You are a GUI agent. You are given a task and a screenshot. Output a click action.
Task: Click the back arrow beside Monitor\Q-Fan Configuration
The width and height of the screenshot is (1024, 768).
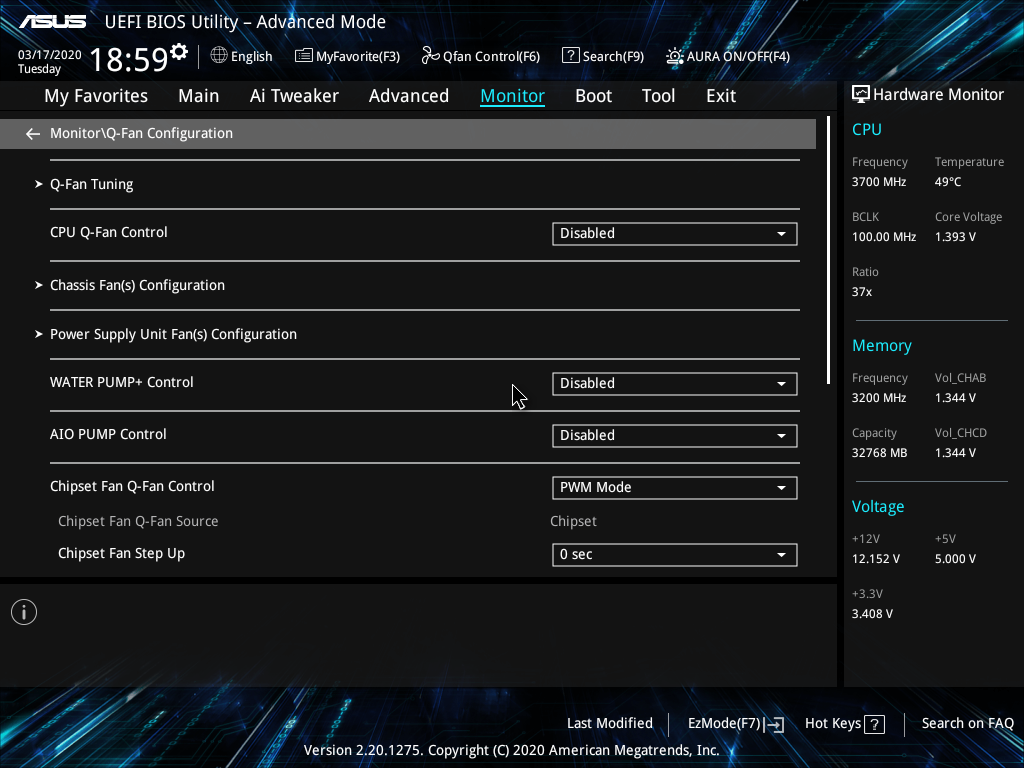[33, 134]
